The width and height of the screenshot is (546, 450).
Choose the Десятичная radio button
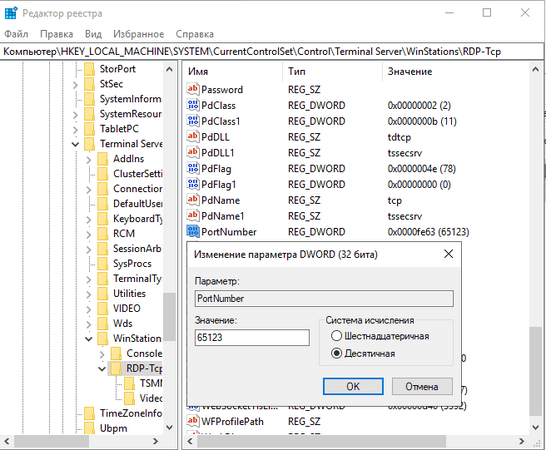tap(336, 354)
